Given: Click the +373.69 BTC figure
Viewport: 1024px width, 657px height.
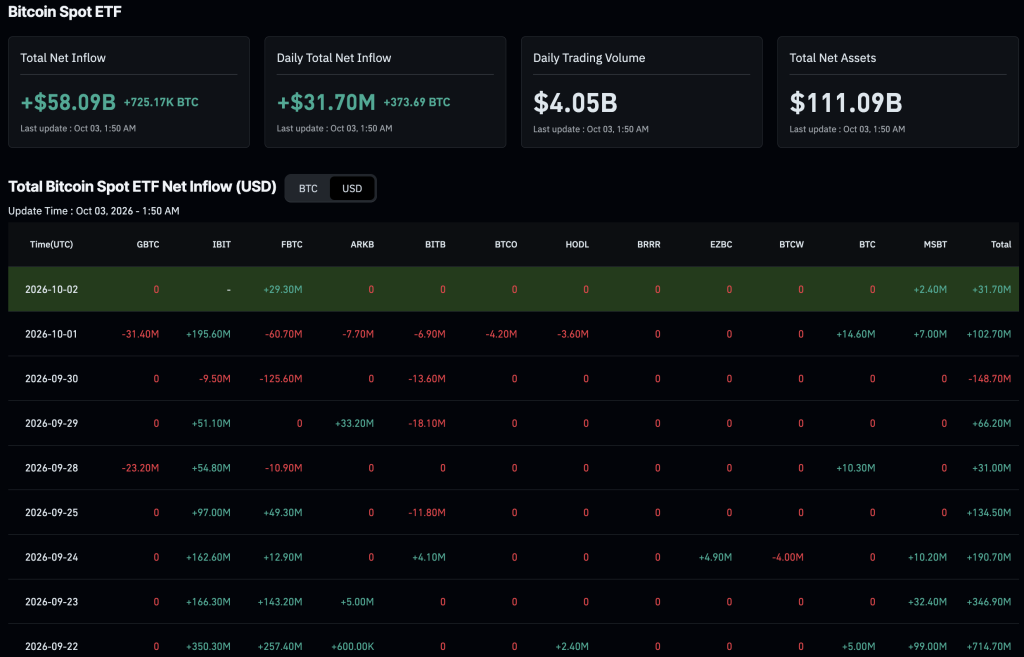Looking at the screenshot, I should 417,102.
